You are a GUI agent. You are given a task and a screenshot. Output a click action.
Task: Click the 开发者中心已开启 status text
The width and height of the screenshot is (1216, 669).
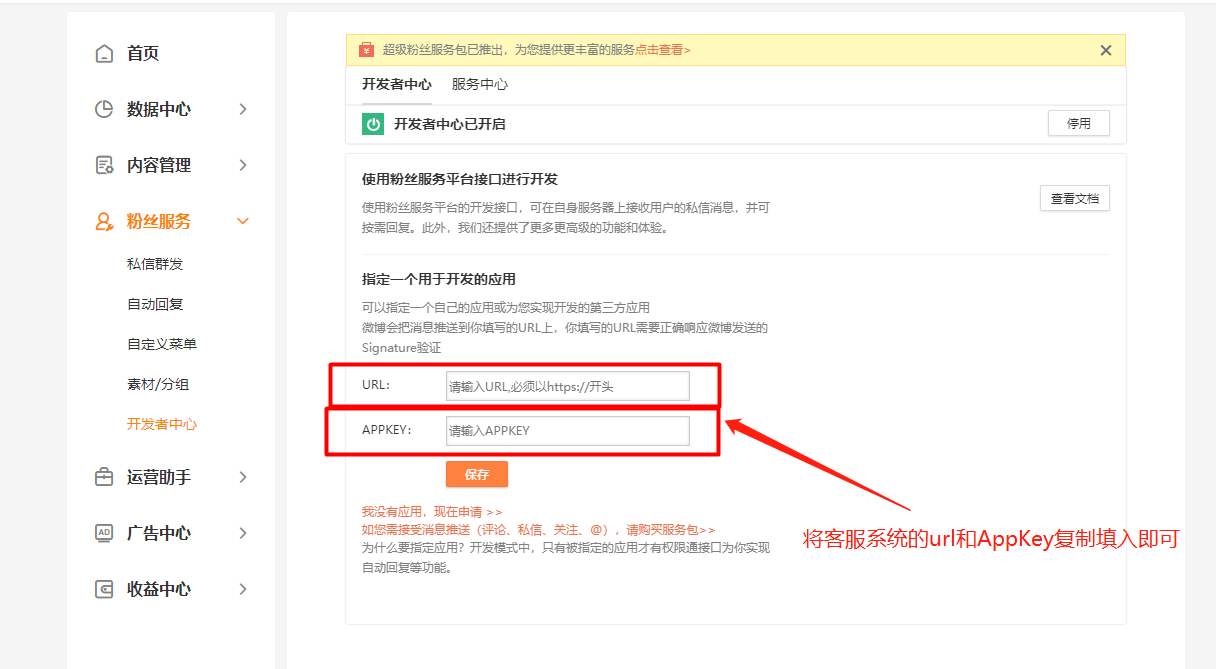pyautogui.click(x=450, y=124)
